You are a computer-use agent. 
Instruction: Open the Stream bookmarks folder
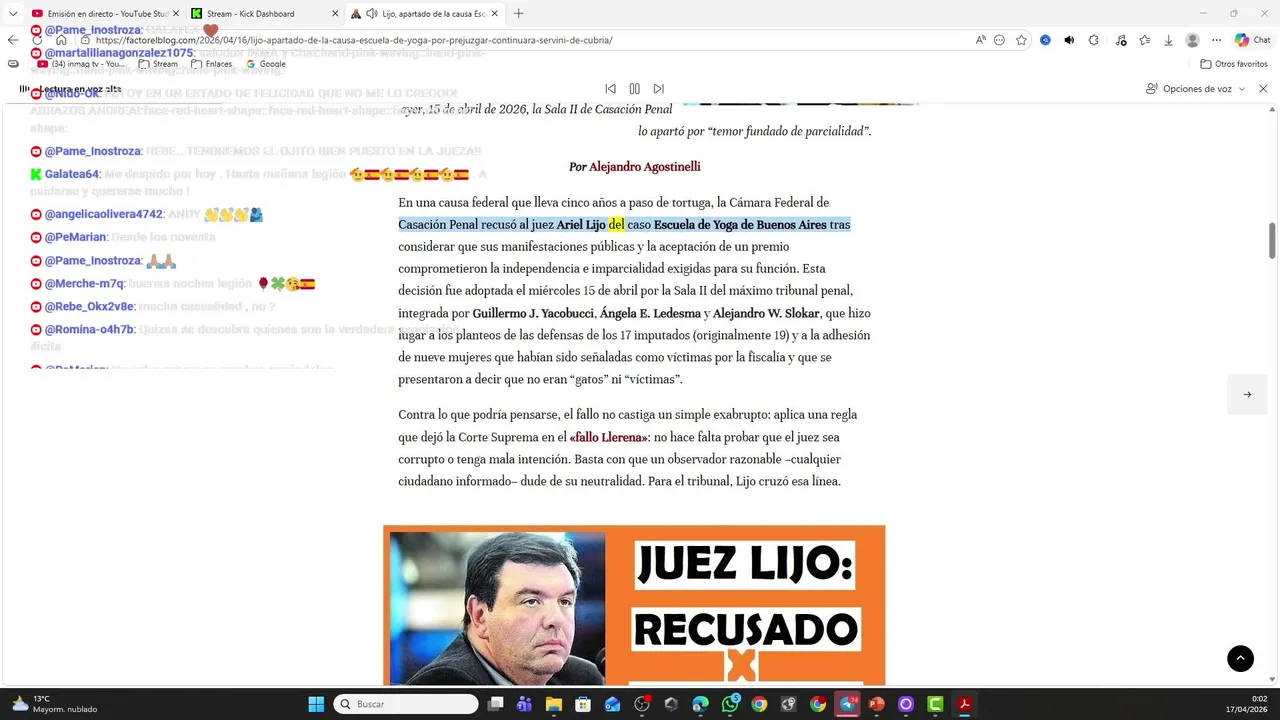click(159, 64)
